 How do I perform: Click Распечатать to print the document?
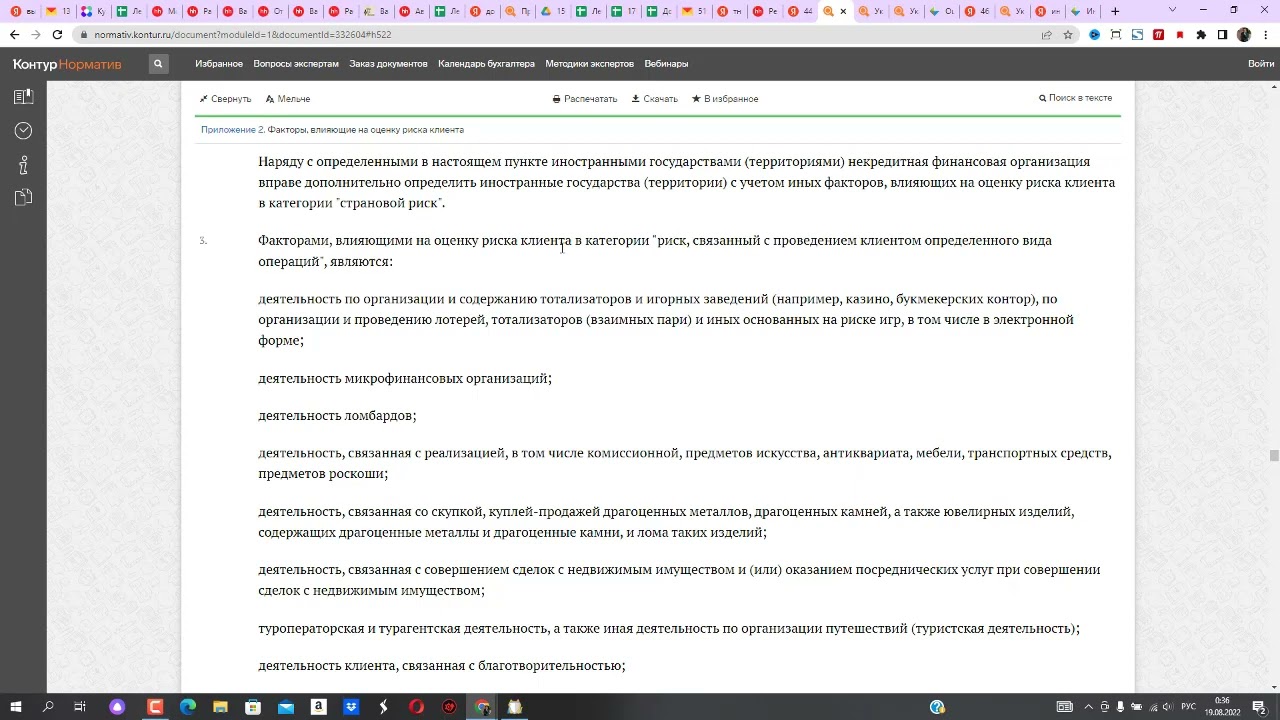pos(585,99)
